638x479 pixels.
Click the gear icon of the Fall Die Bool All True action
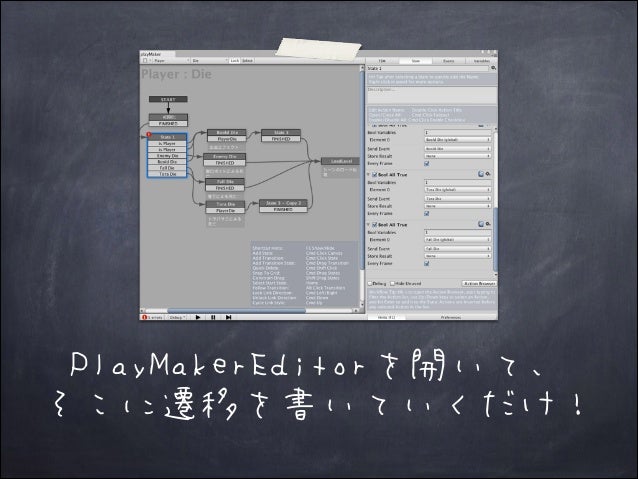[x=488, y=224]
